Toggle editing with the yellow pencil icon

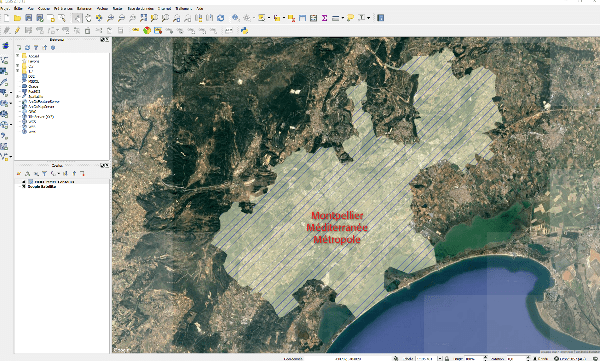pyautogui.click(x=17, y=31)
